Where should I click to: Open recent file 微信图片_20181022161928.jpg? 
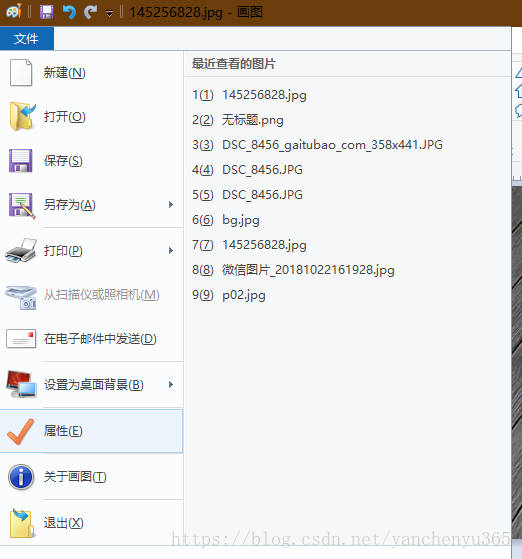click(x=293, y=270)
